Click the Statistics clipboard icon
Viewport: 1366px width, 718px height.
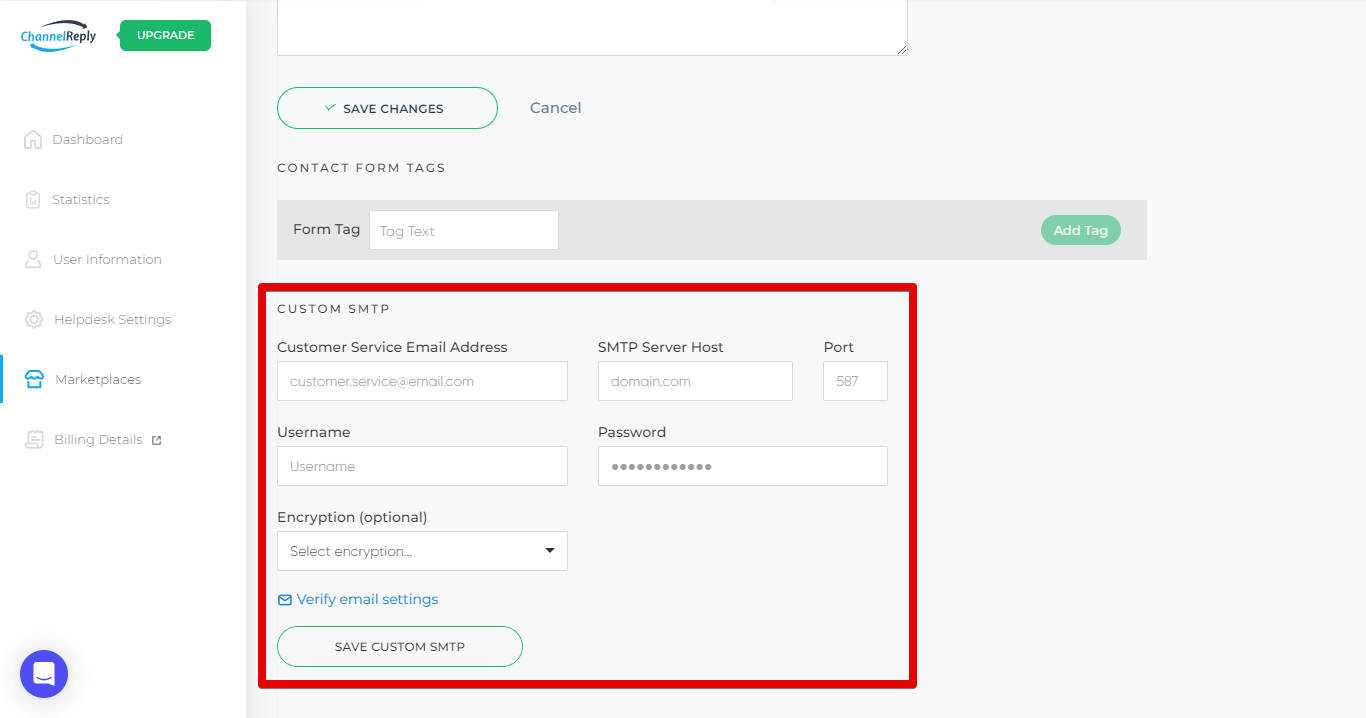[x=33, y=199]
